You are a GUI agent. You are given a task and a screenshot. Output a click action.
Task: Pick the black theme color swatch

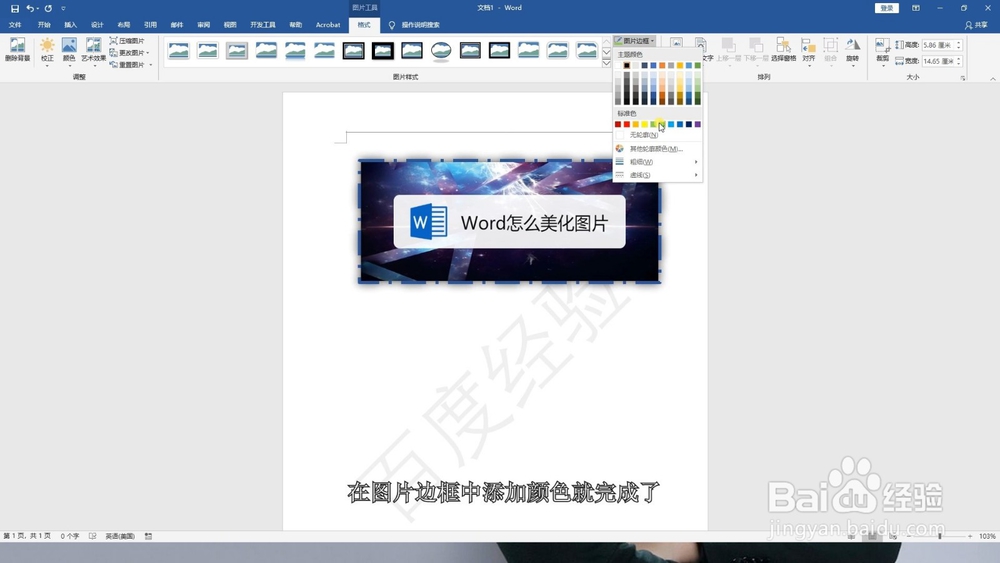[626, 65]
